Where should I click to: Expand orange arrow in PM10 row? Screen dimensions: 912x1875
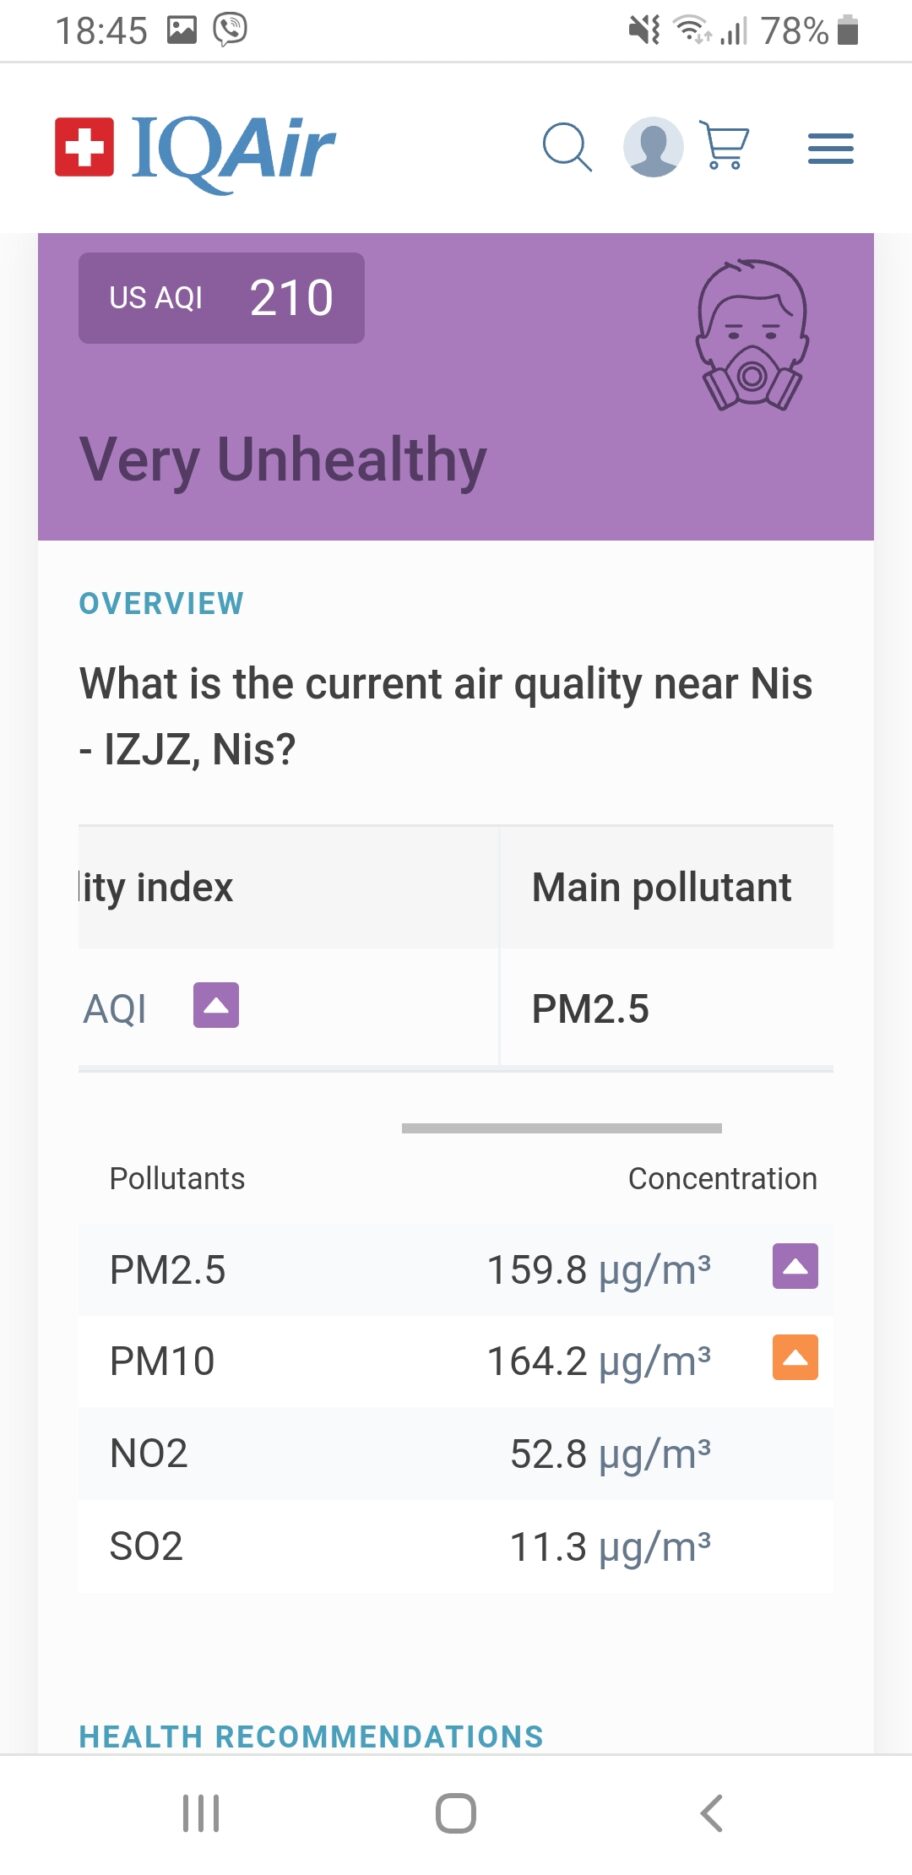pos(795,1358)
